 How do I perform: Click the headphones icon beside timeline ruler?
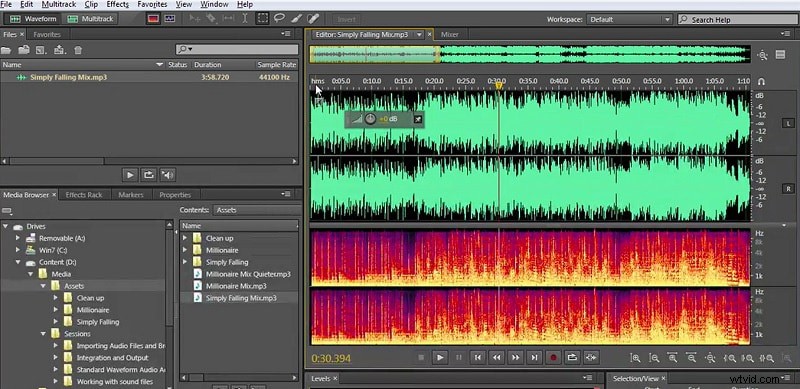[761, 81]
